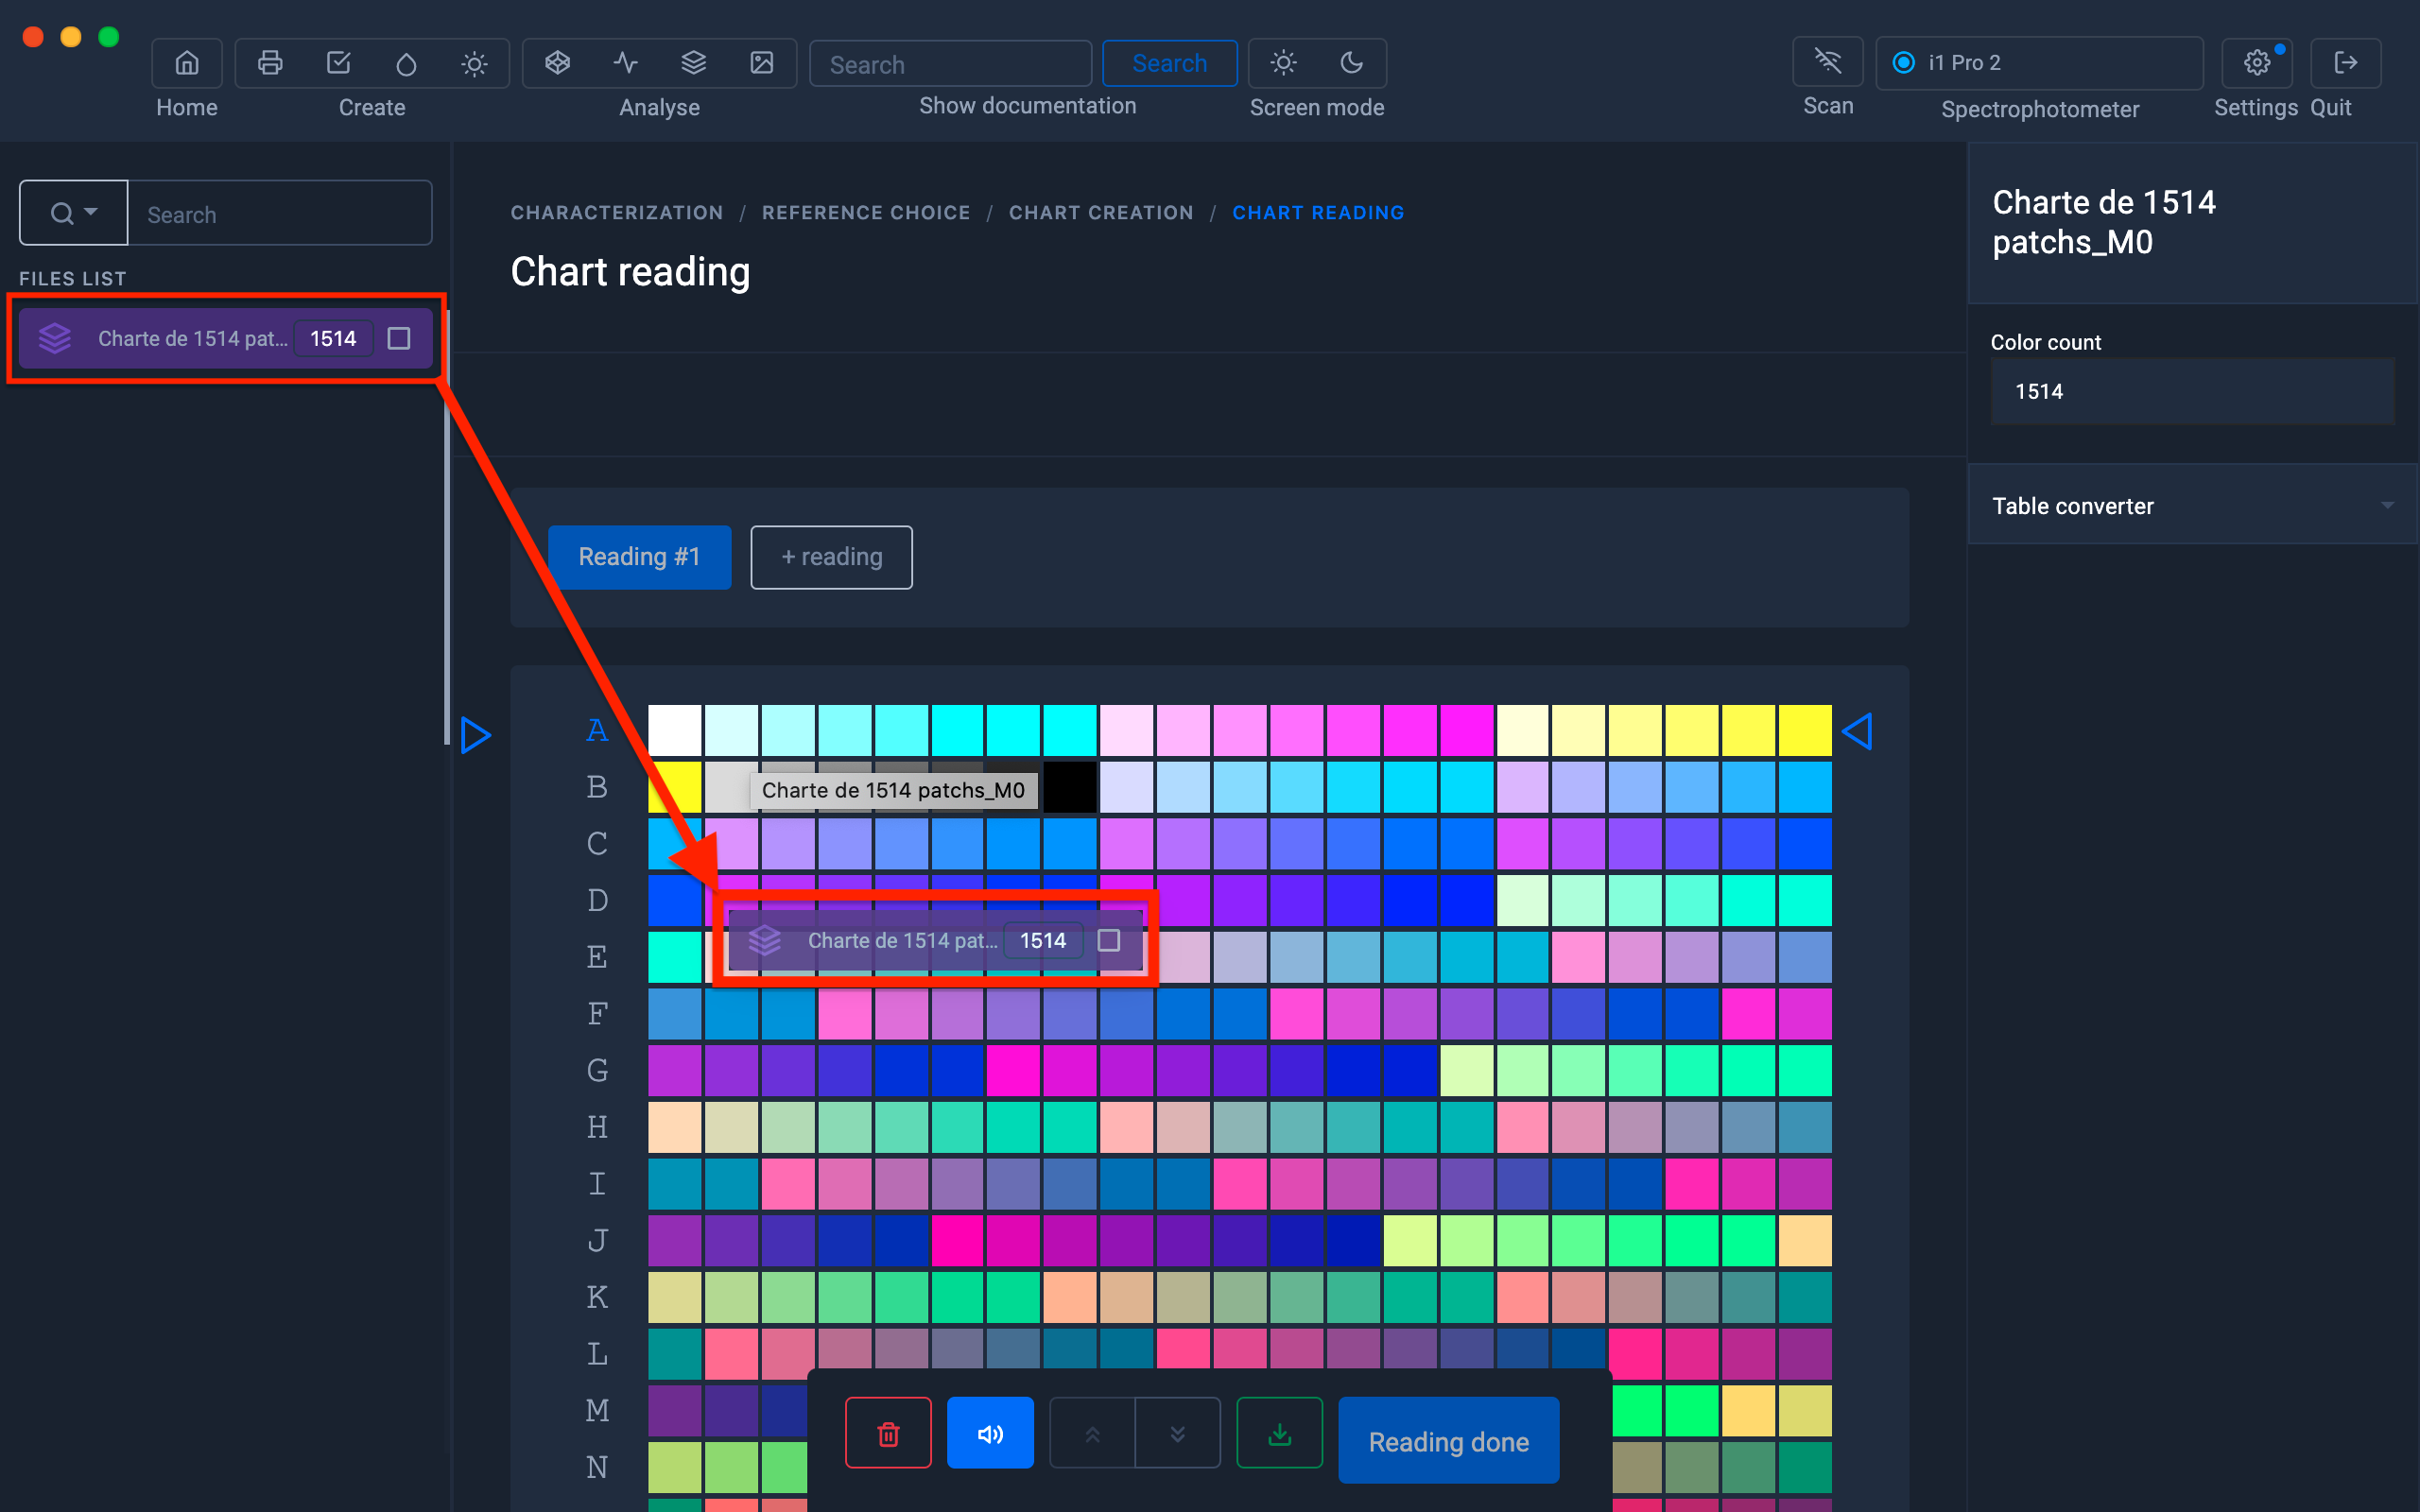Click CHART READING breadcrumb
This screenshot has height=1512, width=2420.
click(x=1318, y=212)
